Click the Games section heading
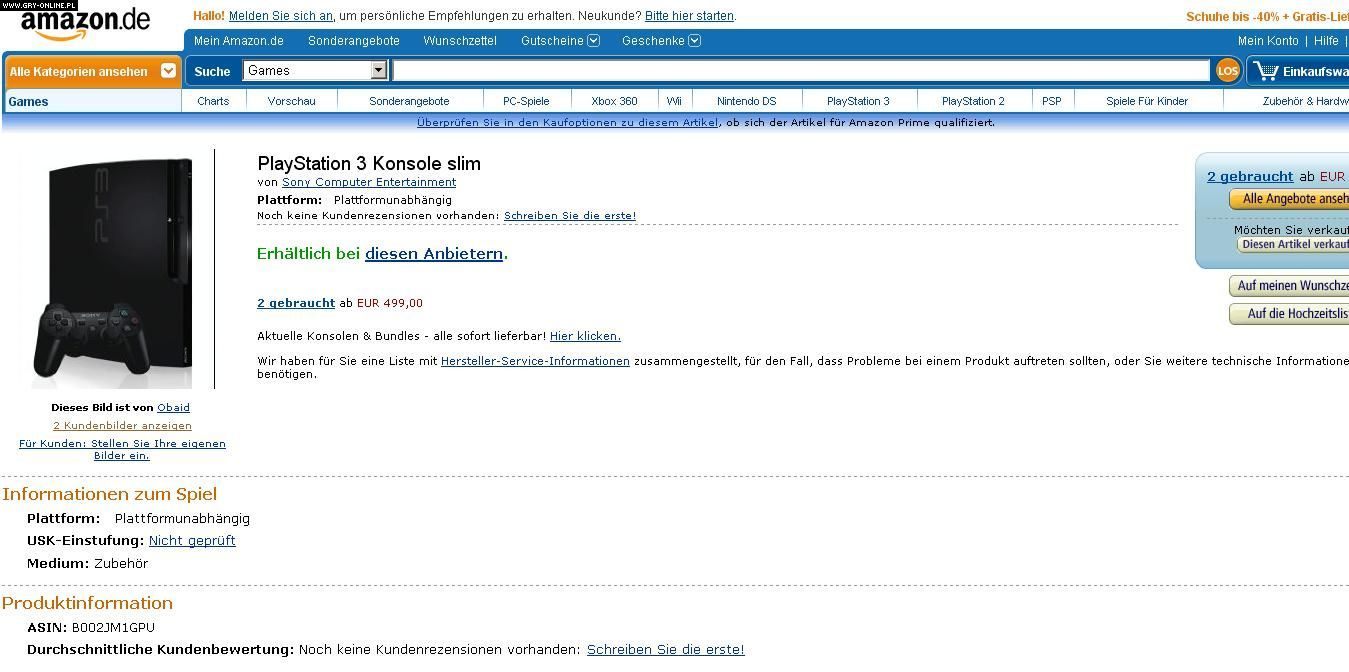This screenshot has height=672, width=1349. tap(28, 101)
